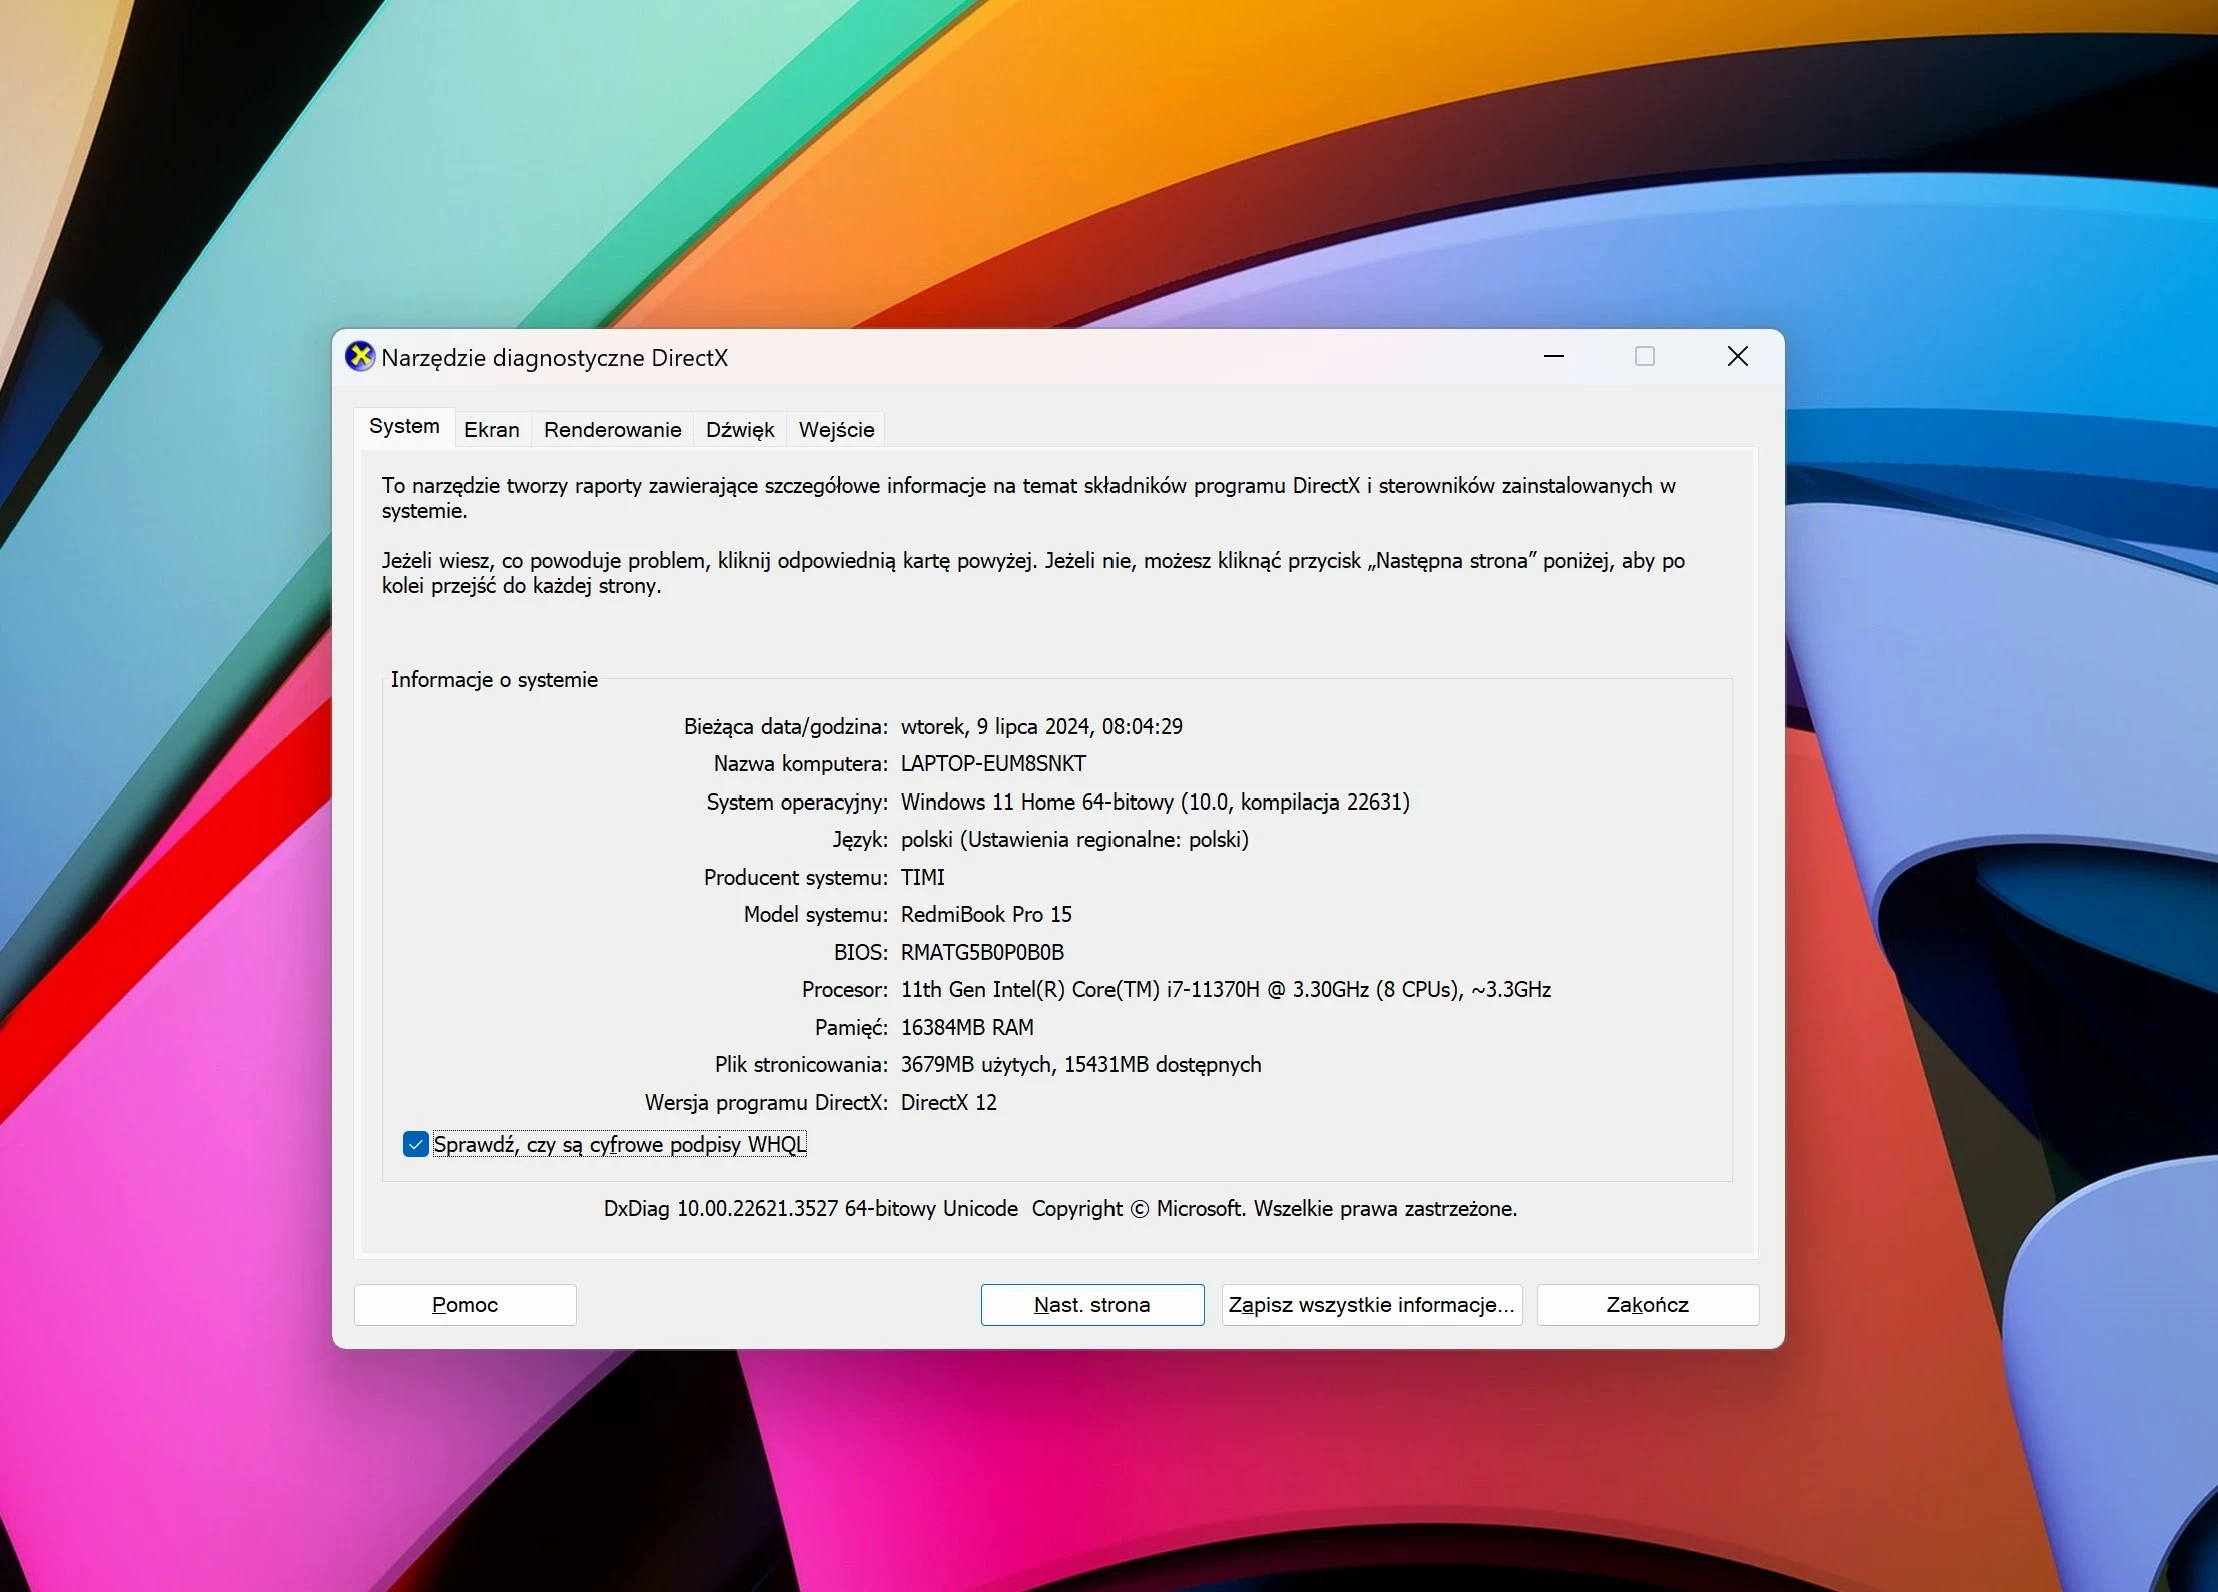
Task: Click the BIOS value RMATG5B0P0B0B
Action: (x=982, y=952)
